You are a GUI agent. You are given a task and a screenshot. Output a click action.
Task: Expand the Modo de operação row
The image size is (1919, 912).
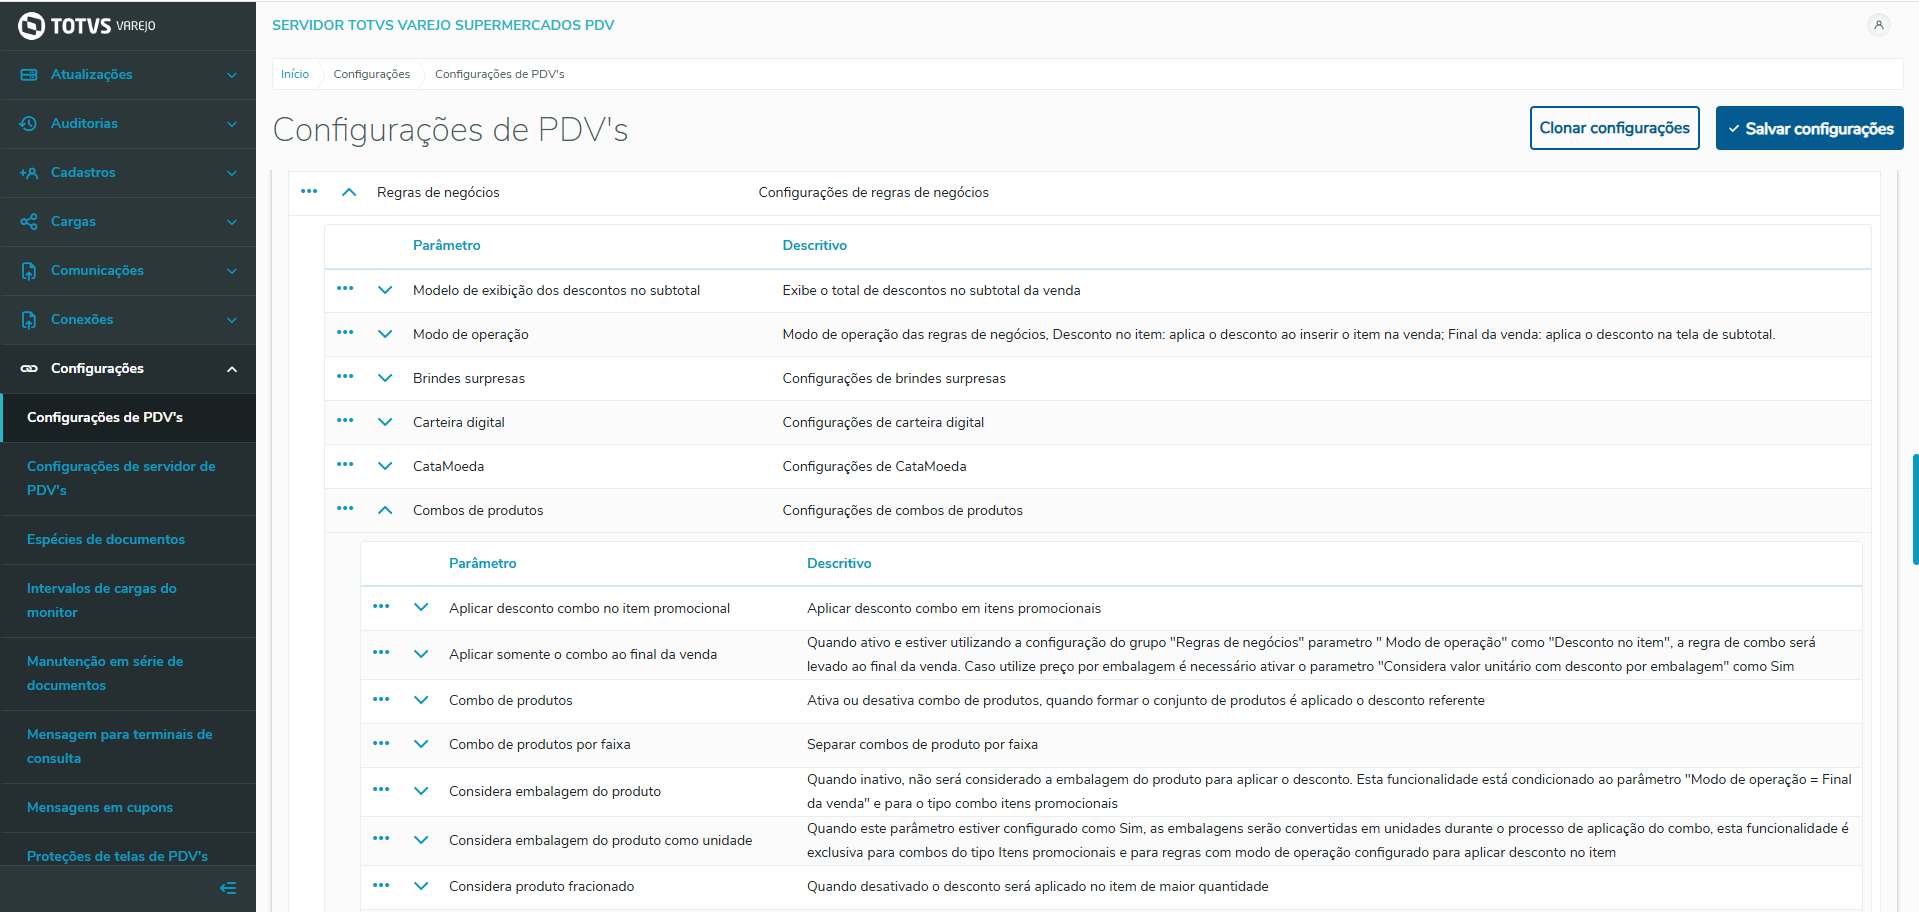[385, 334]
